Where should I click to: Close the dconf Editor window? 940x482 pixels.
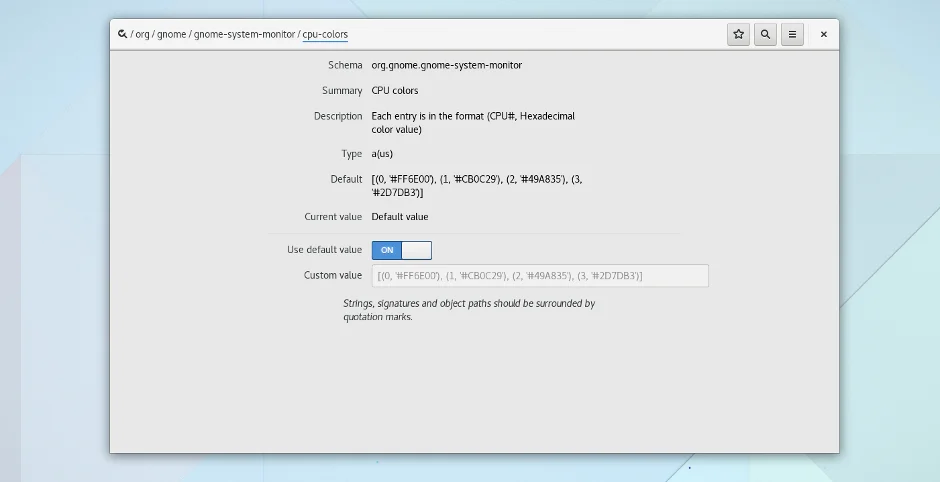pos(824,34)
